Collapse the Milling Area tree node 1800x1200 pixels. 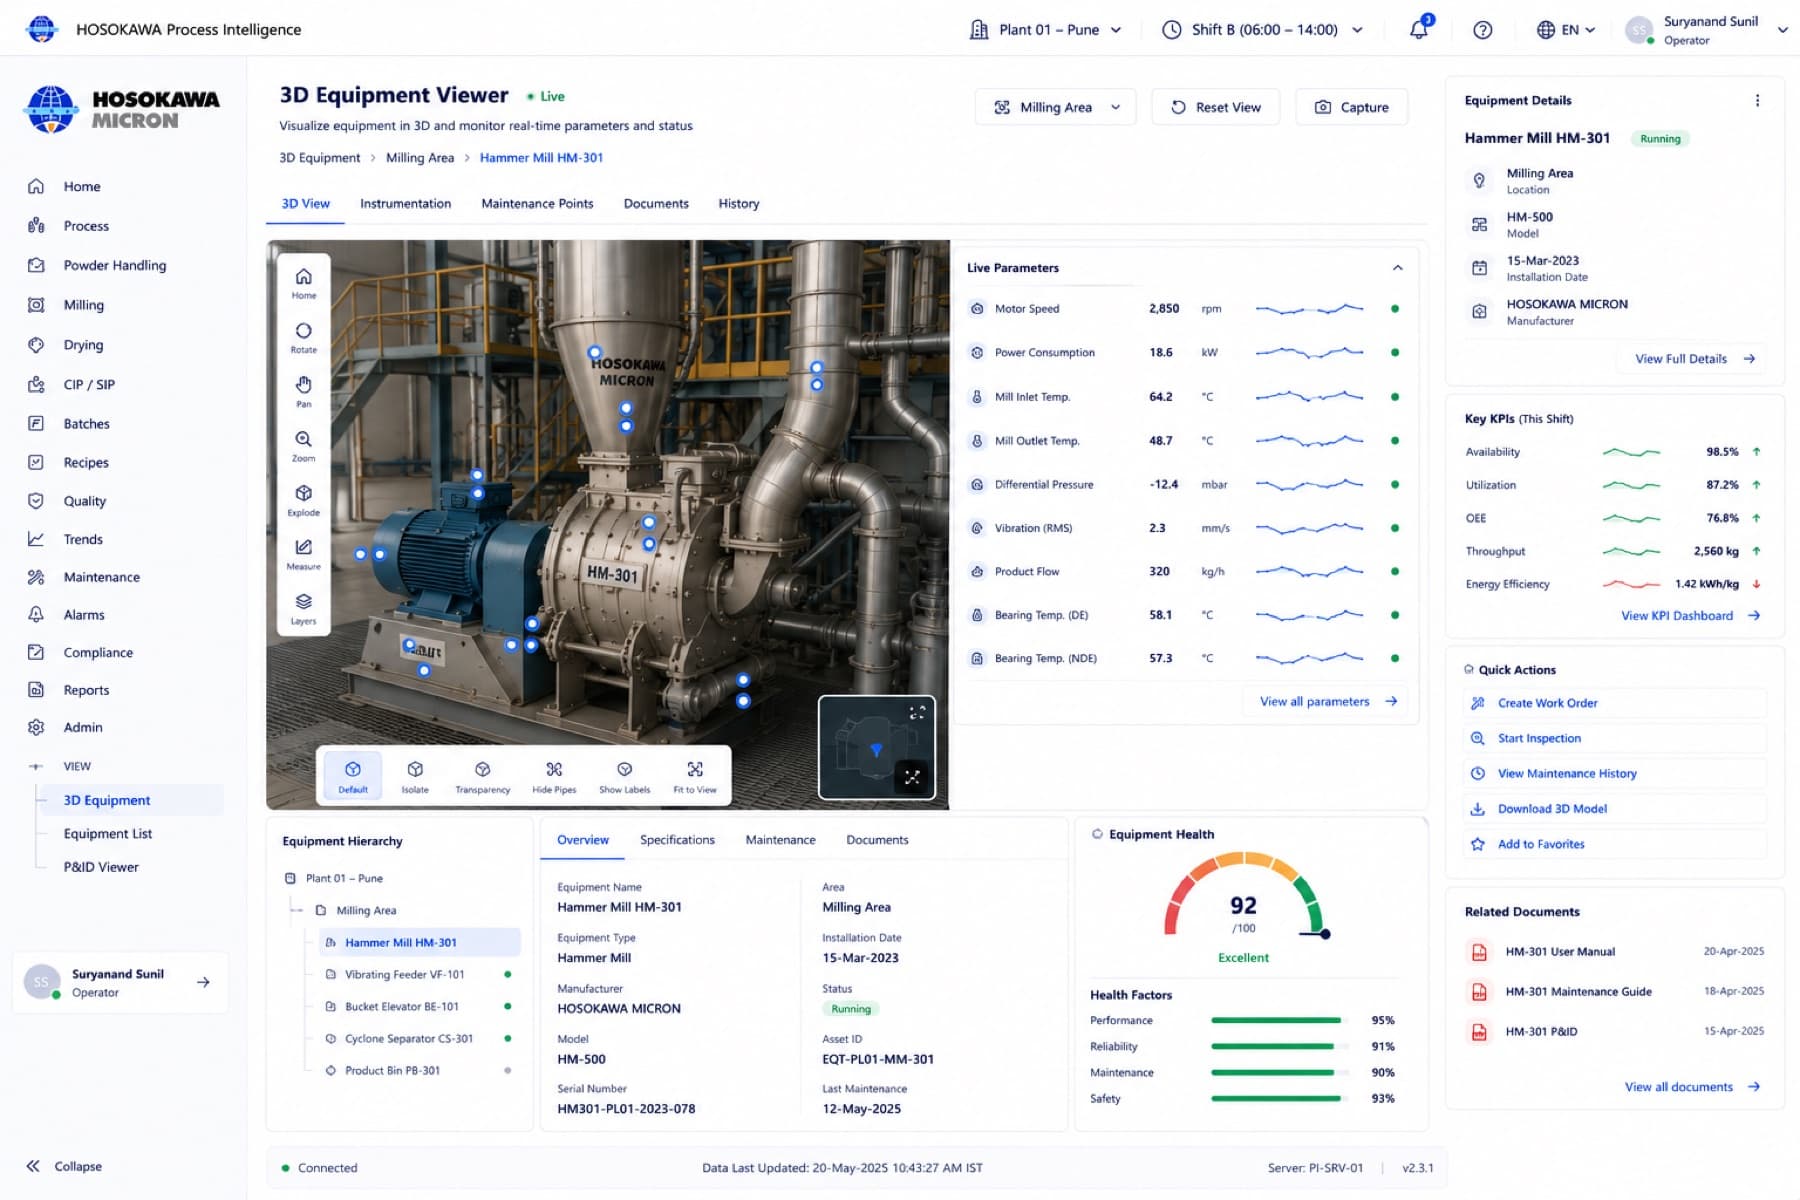297,910
